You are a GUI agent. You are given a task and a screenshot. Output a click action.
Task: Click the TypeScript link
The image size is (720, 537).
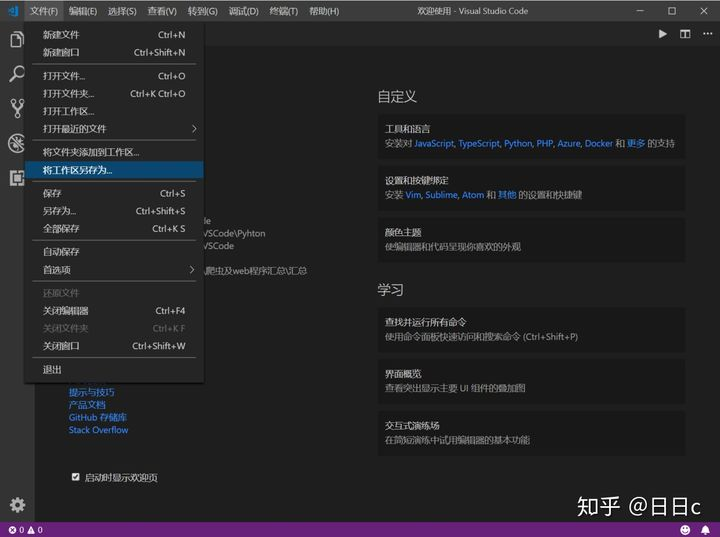tap(478, 143)
